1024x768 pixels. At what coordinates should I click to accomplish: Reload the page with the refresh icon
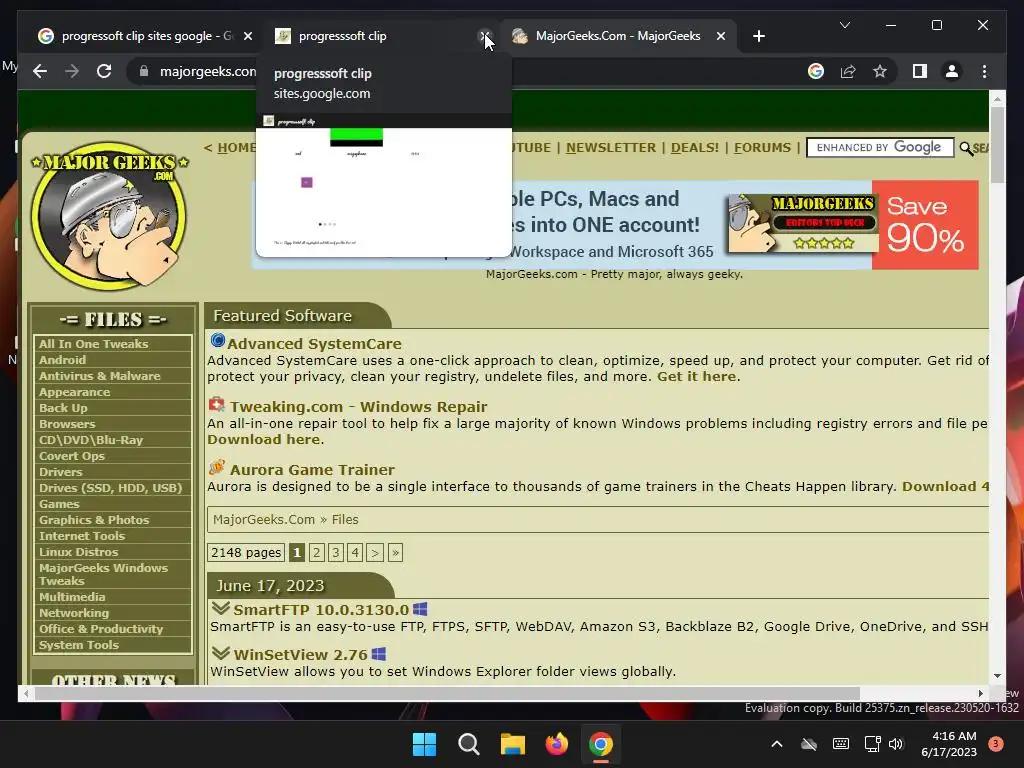104,71
